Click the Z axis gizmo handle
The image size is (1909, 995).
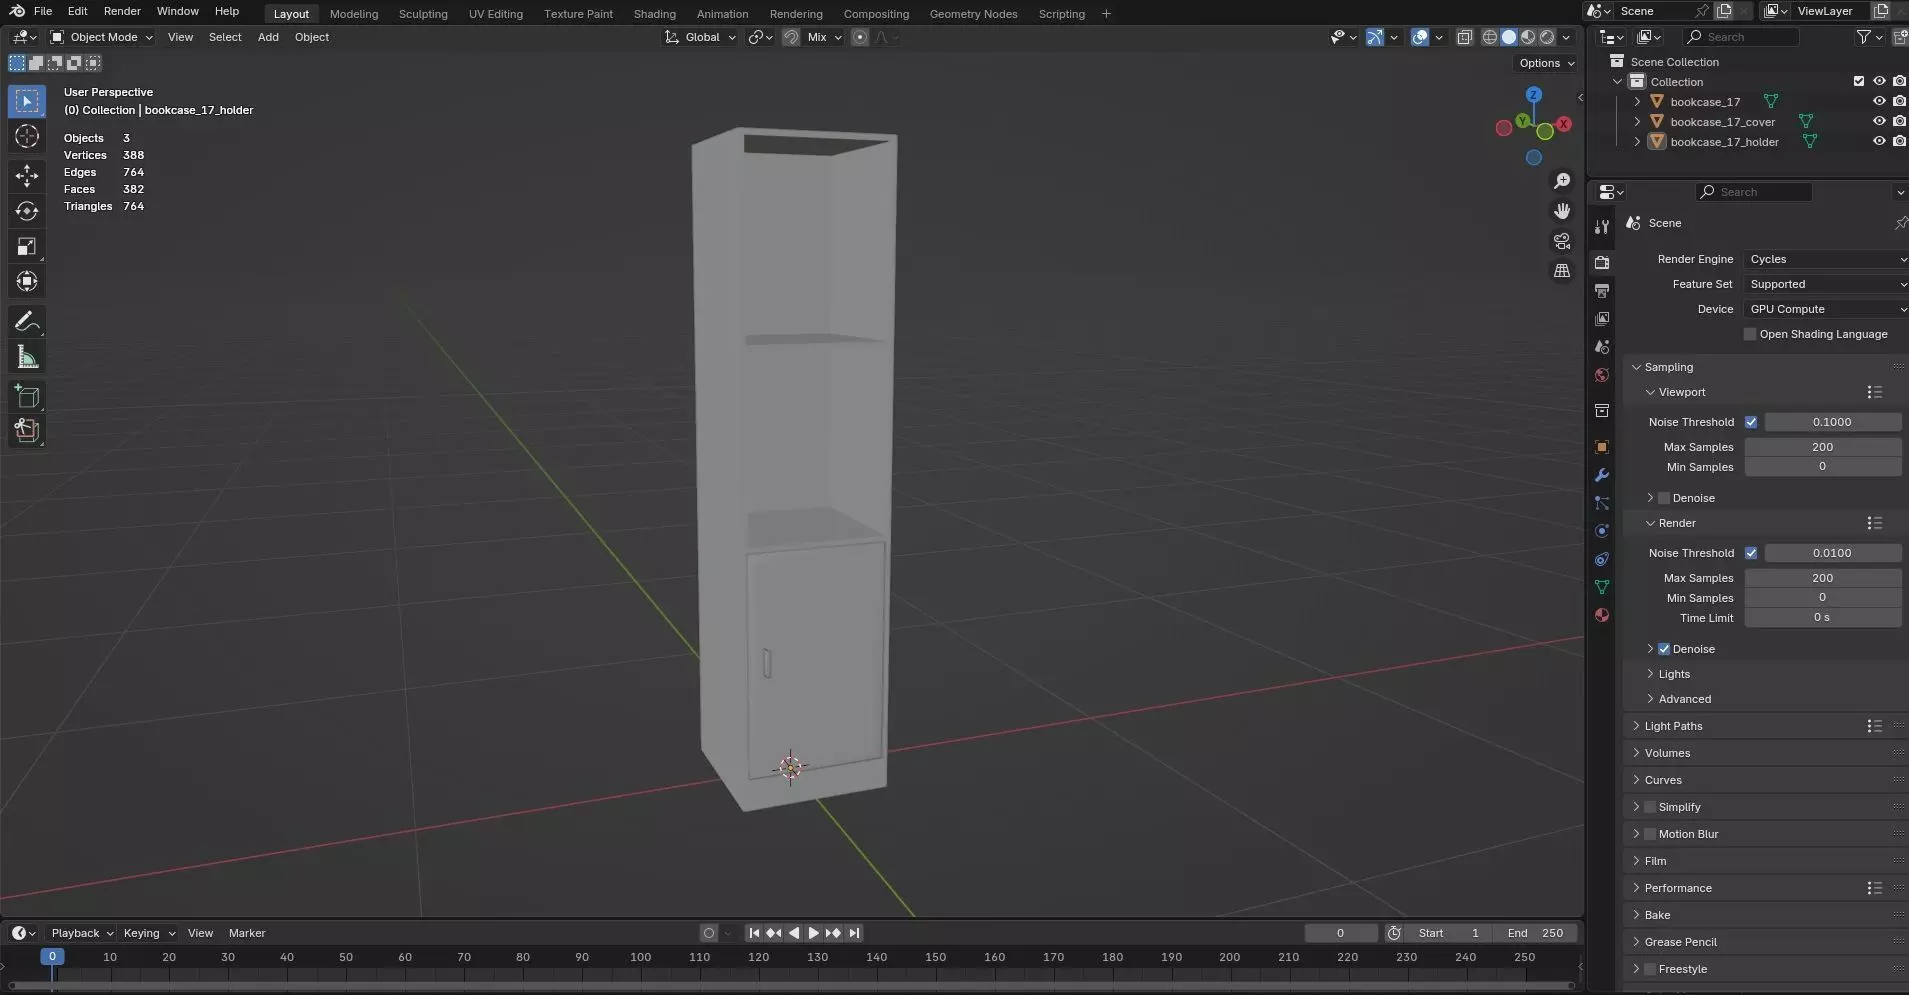1533,94
